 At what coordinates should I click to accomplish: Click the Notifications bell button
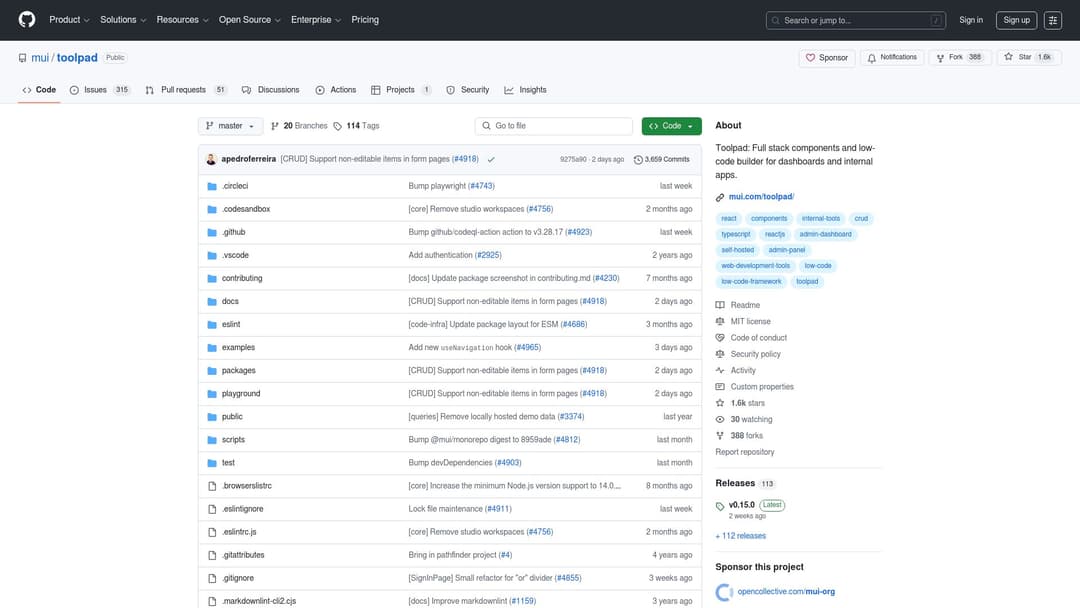pyautogui.click(x=892, y=58)
